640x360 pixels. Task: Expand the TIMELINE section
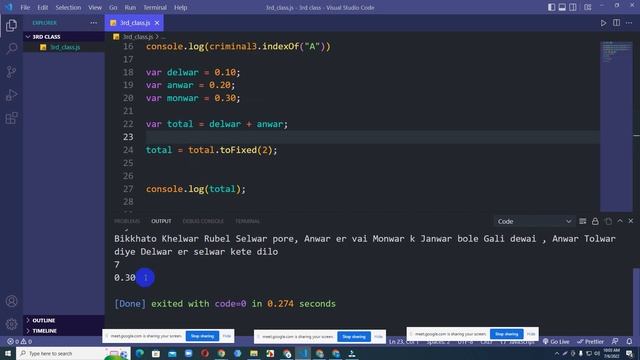click(64, 331)
